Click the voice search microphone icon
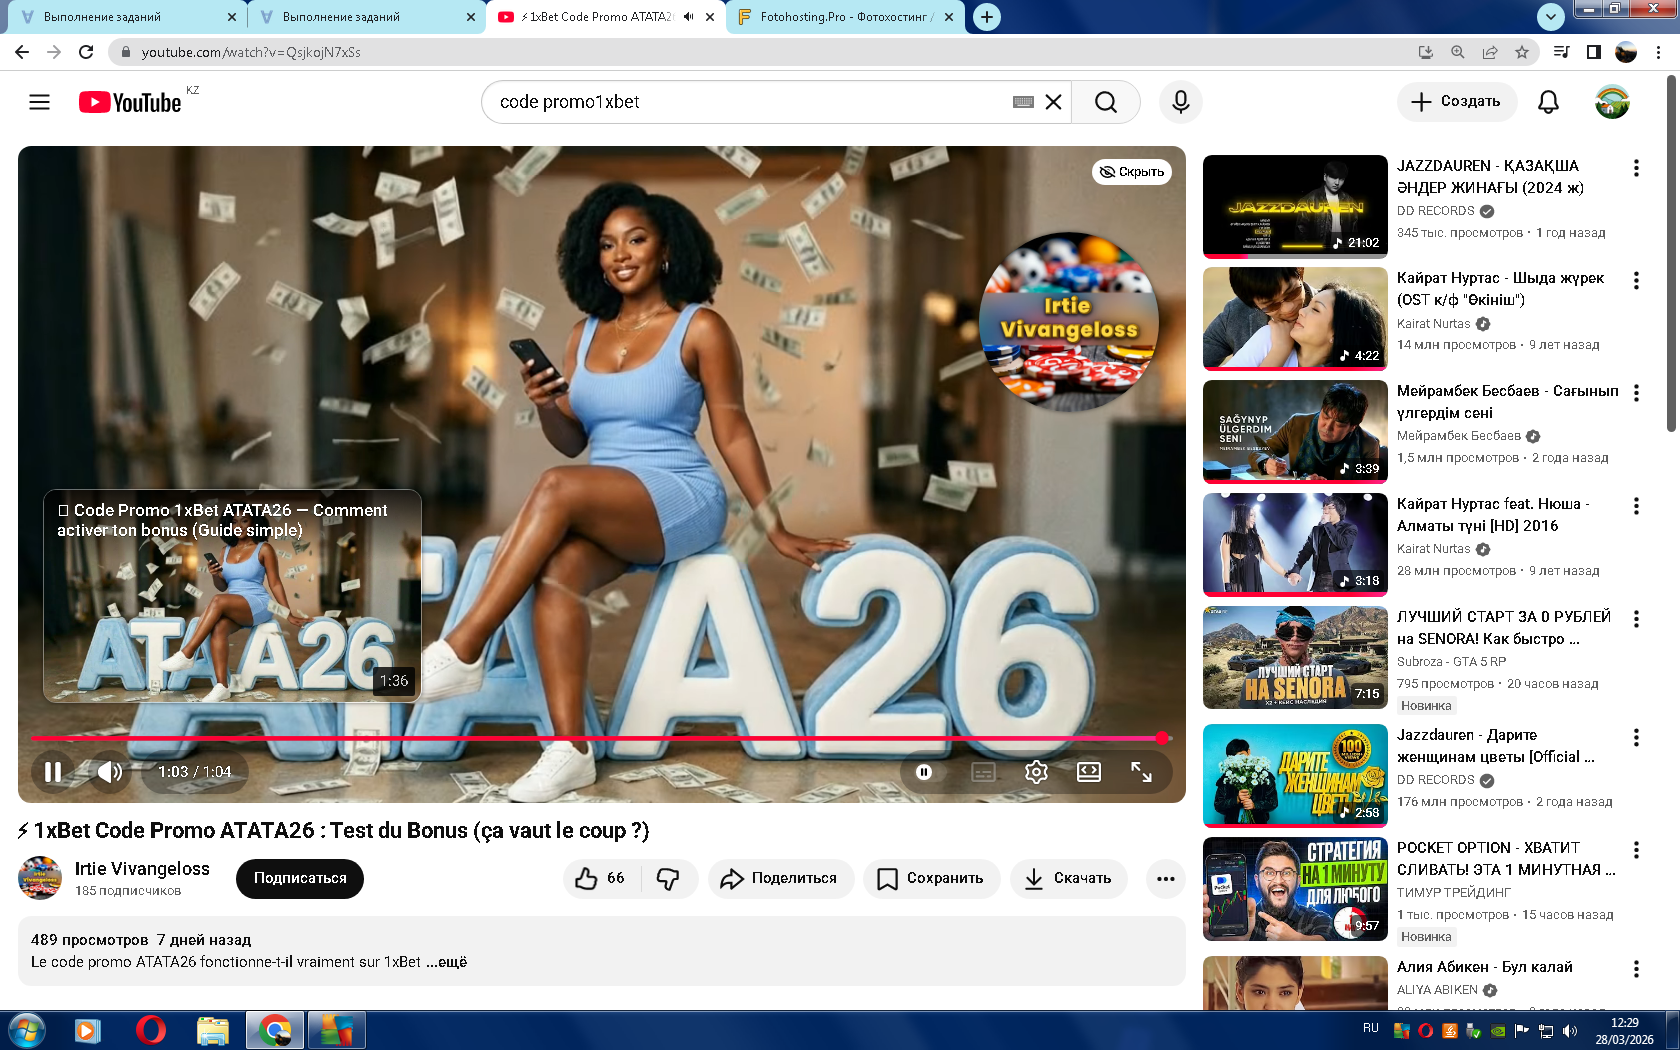Viewport: 1680px width, 1050px height. pyautogui.click(x=1180, y=102)
